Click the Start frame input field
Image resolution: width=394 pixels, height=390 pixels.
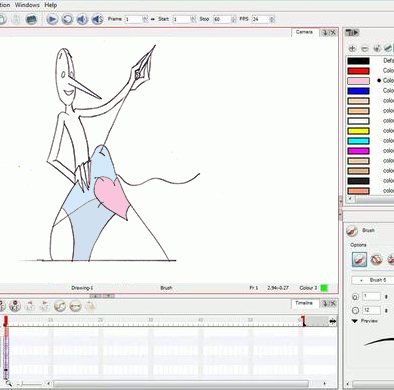(181, 19)
